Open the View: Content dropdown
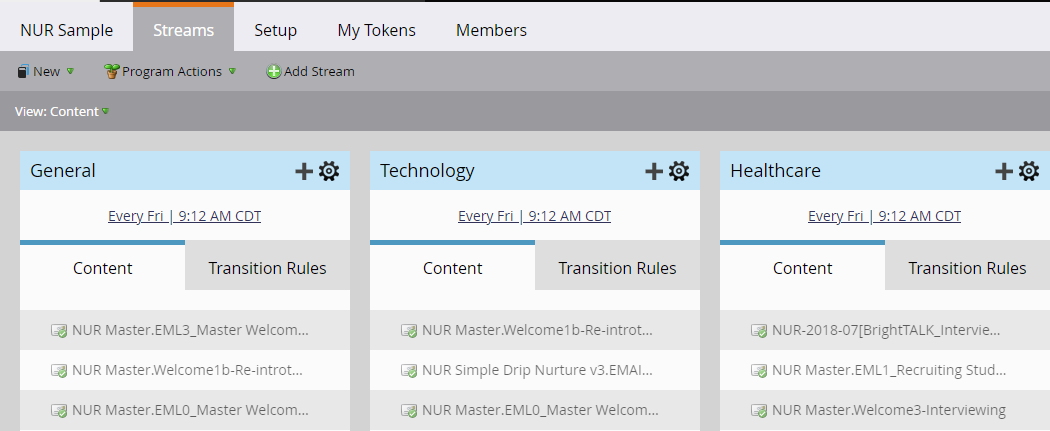 pyautogui.click(x=62, y=112)
